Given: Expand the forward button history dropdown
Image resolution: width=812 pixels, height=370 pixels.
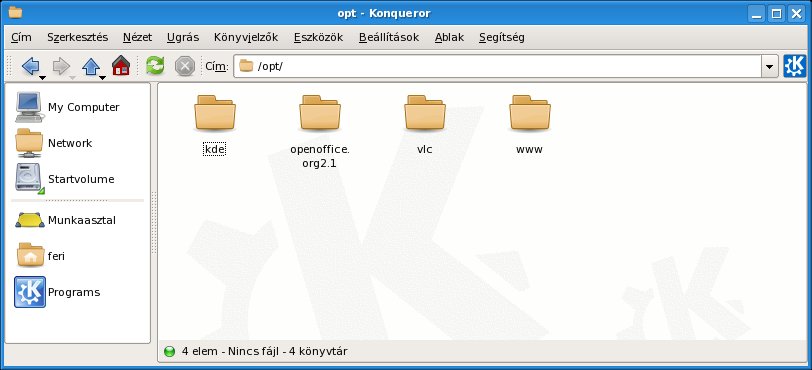Looking at the screenshot, I should (72, 78).
